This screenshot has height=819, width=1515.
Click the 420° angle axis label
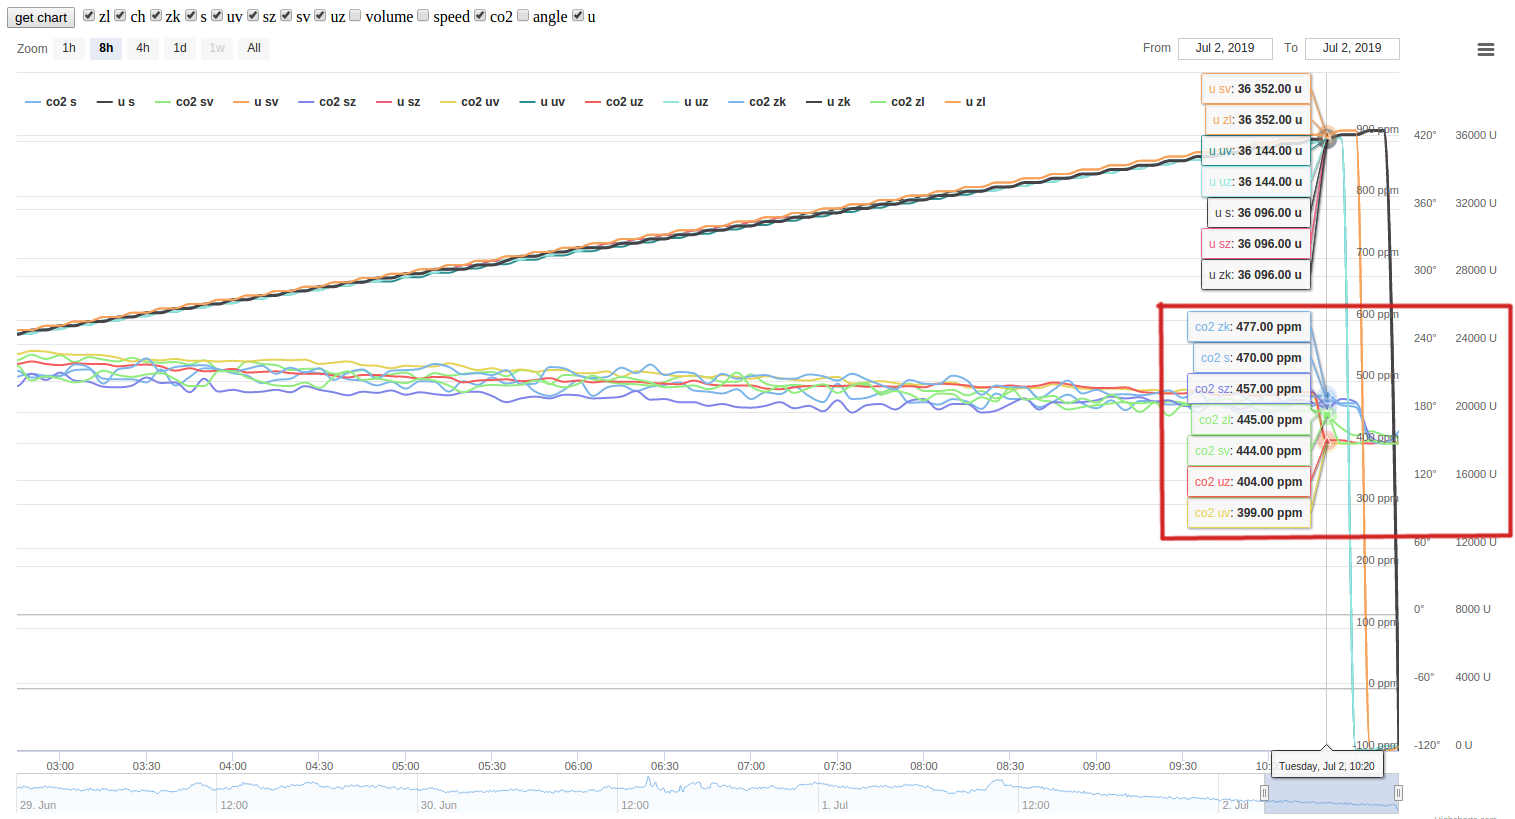(x=1425, y=135)
